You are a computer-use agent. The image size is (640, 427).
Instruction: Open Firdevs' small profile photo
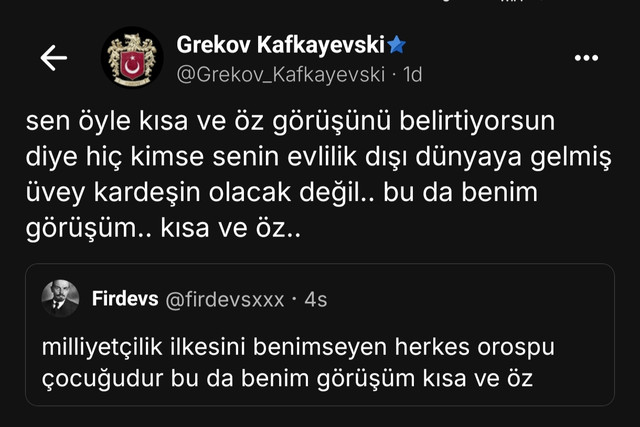pos(60,298)
